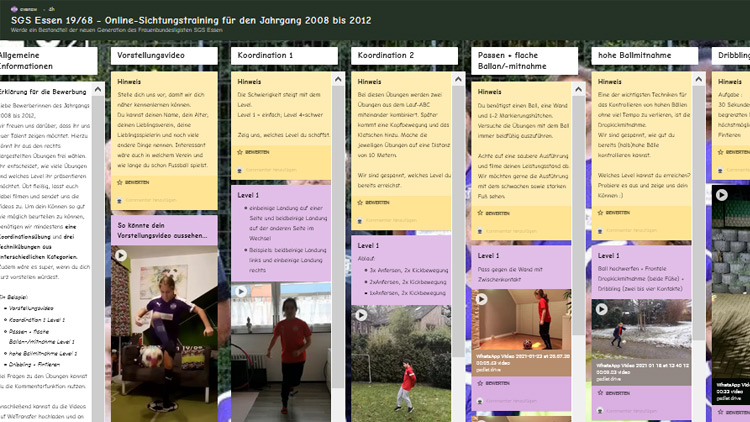Rate the Passen Level 1 video with star

(480, 383)
